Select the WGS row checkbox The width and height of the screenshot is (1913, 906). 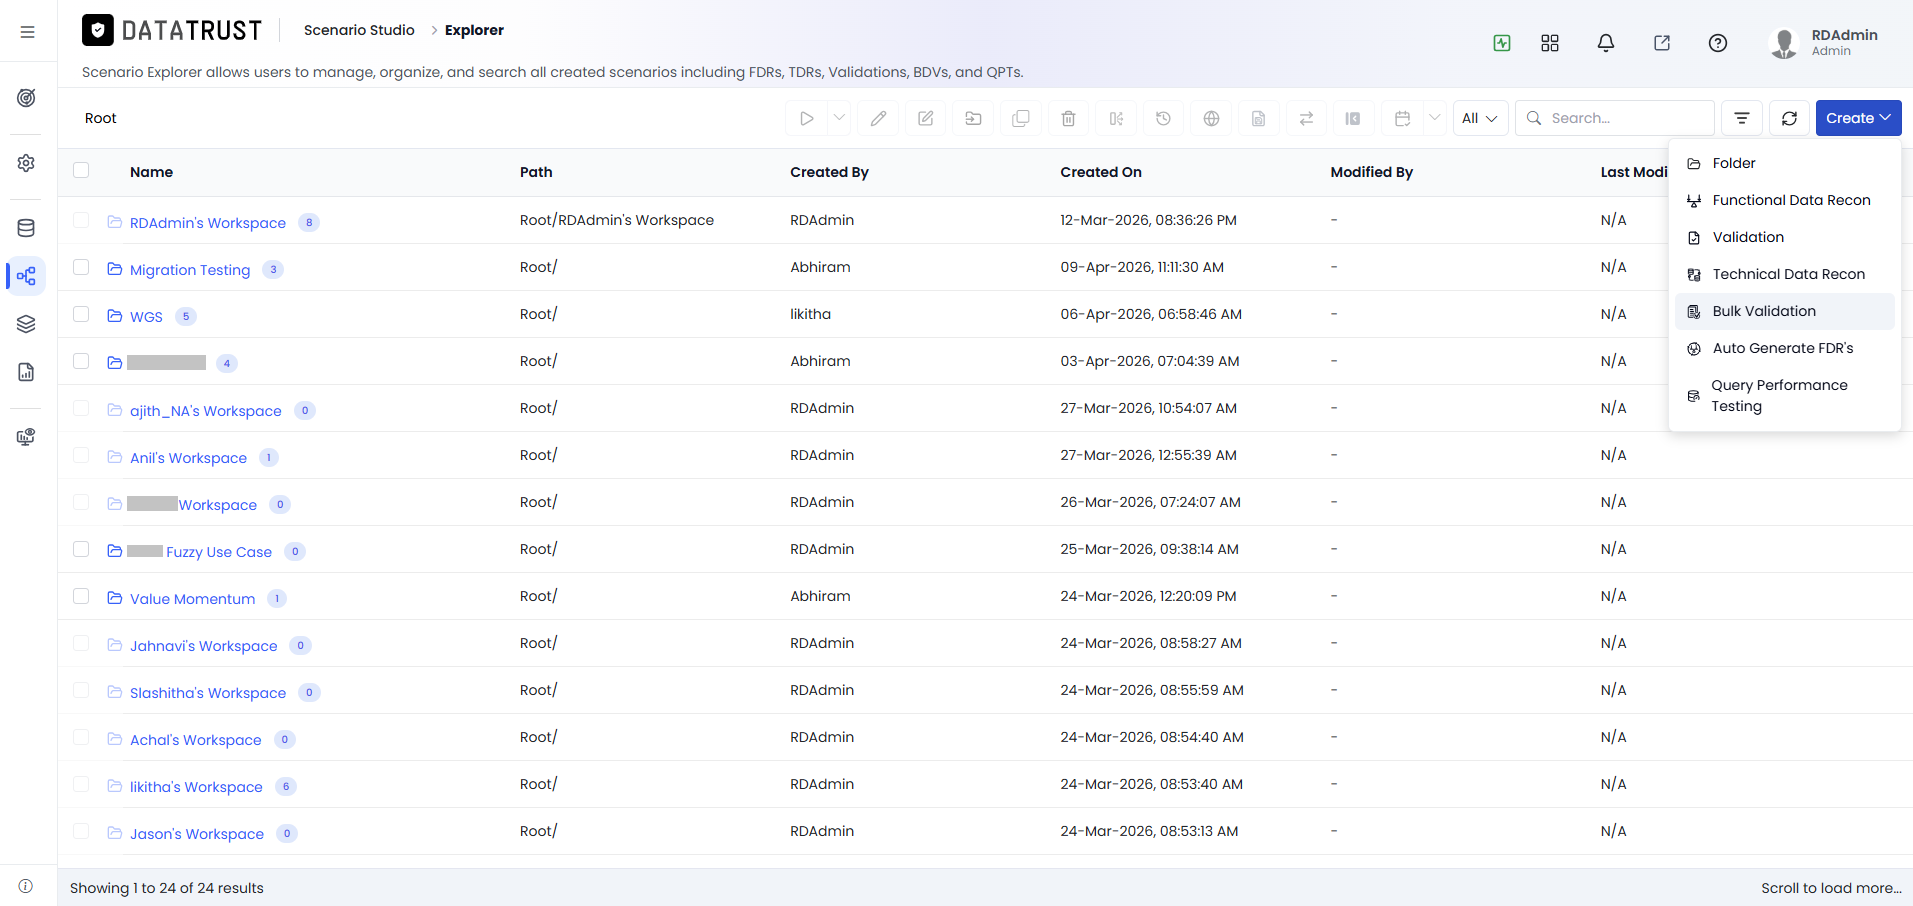click(x=81, y=315)
